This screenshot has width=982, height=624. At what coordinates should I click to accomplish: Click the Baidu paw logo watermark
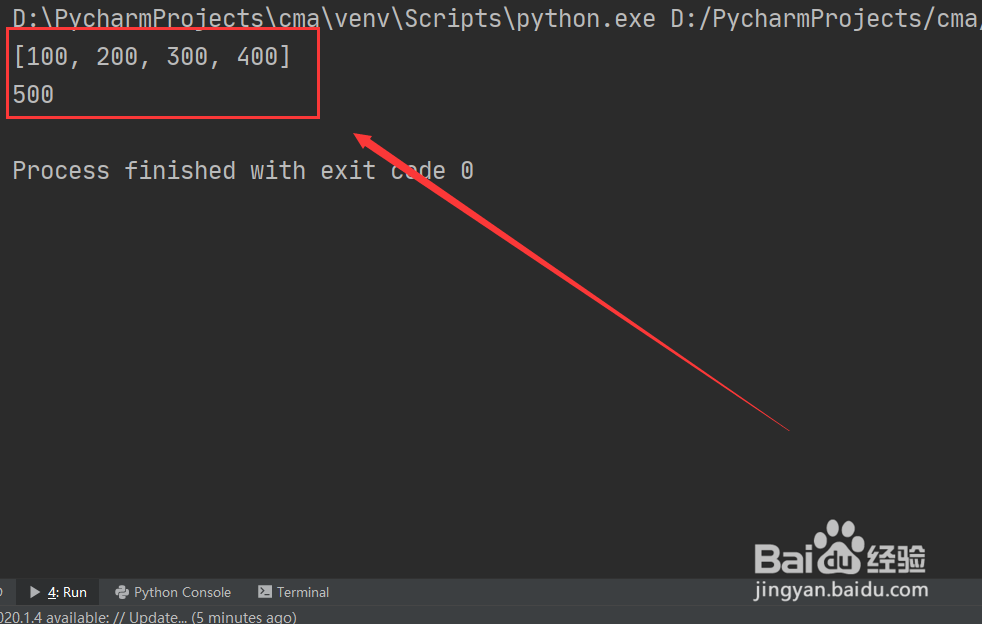pos(839,546)
